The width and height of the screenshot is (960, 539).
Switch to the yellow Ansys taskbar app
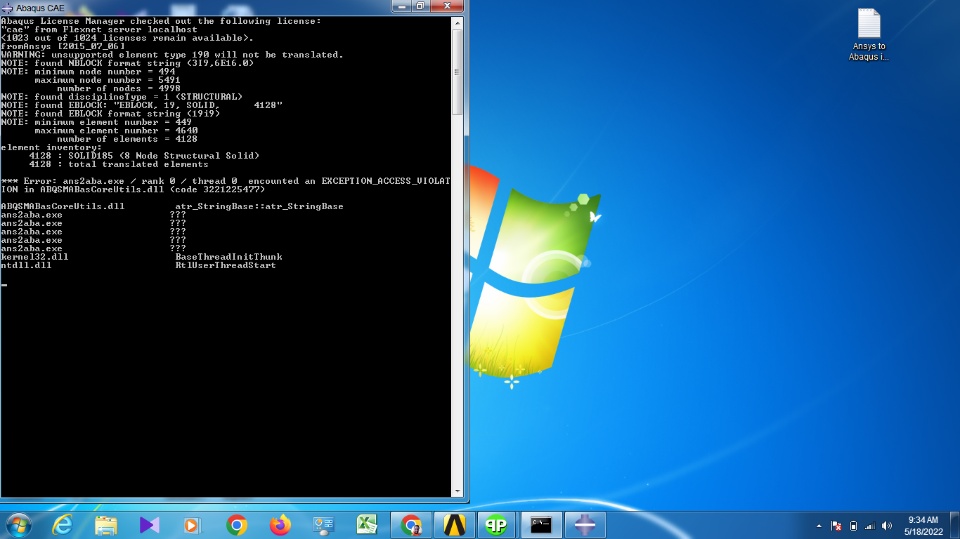coord(454,525)
